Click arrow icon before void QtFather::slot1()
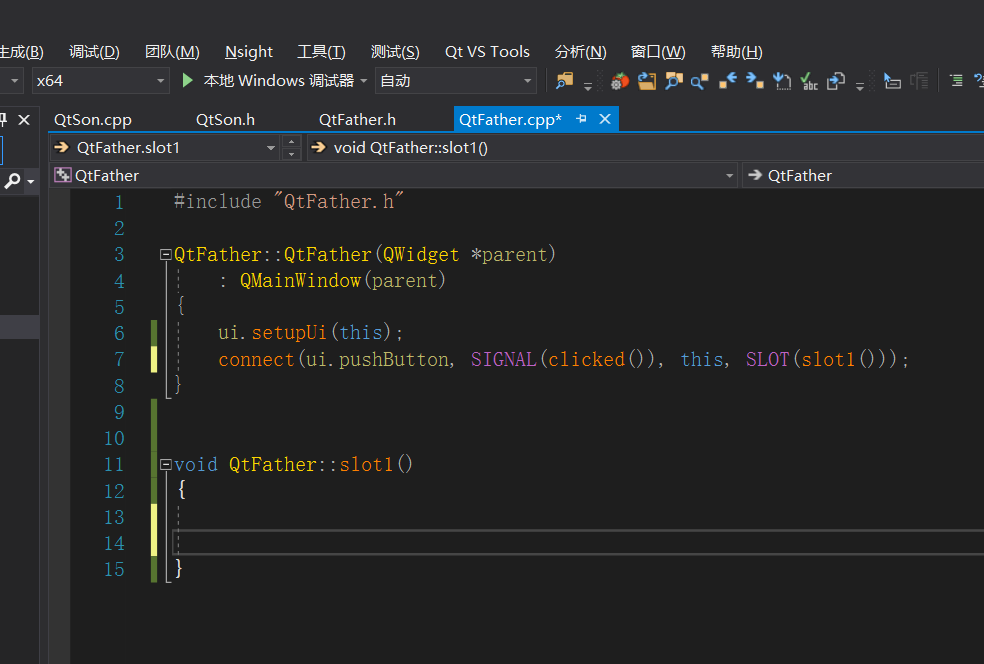This screenshot has height=664, width=984. click(x=319, y=147)
